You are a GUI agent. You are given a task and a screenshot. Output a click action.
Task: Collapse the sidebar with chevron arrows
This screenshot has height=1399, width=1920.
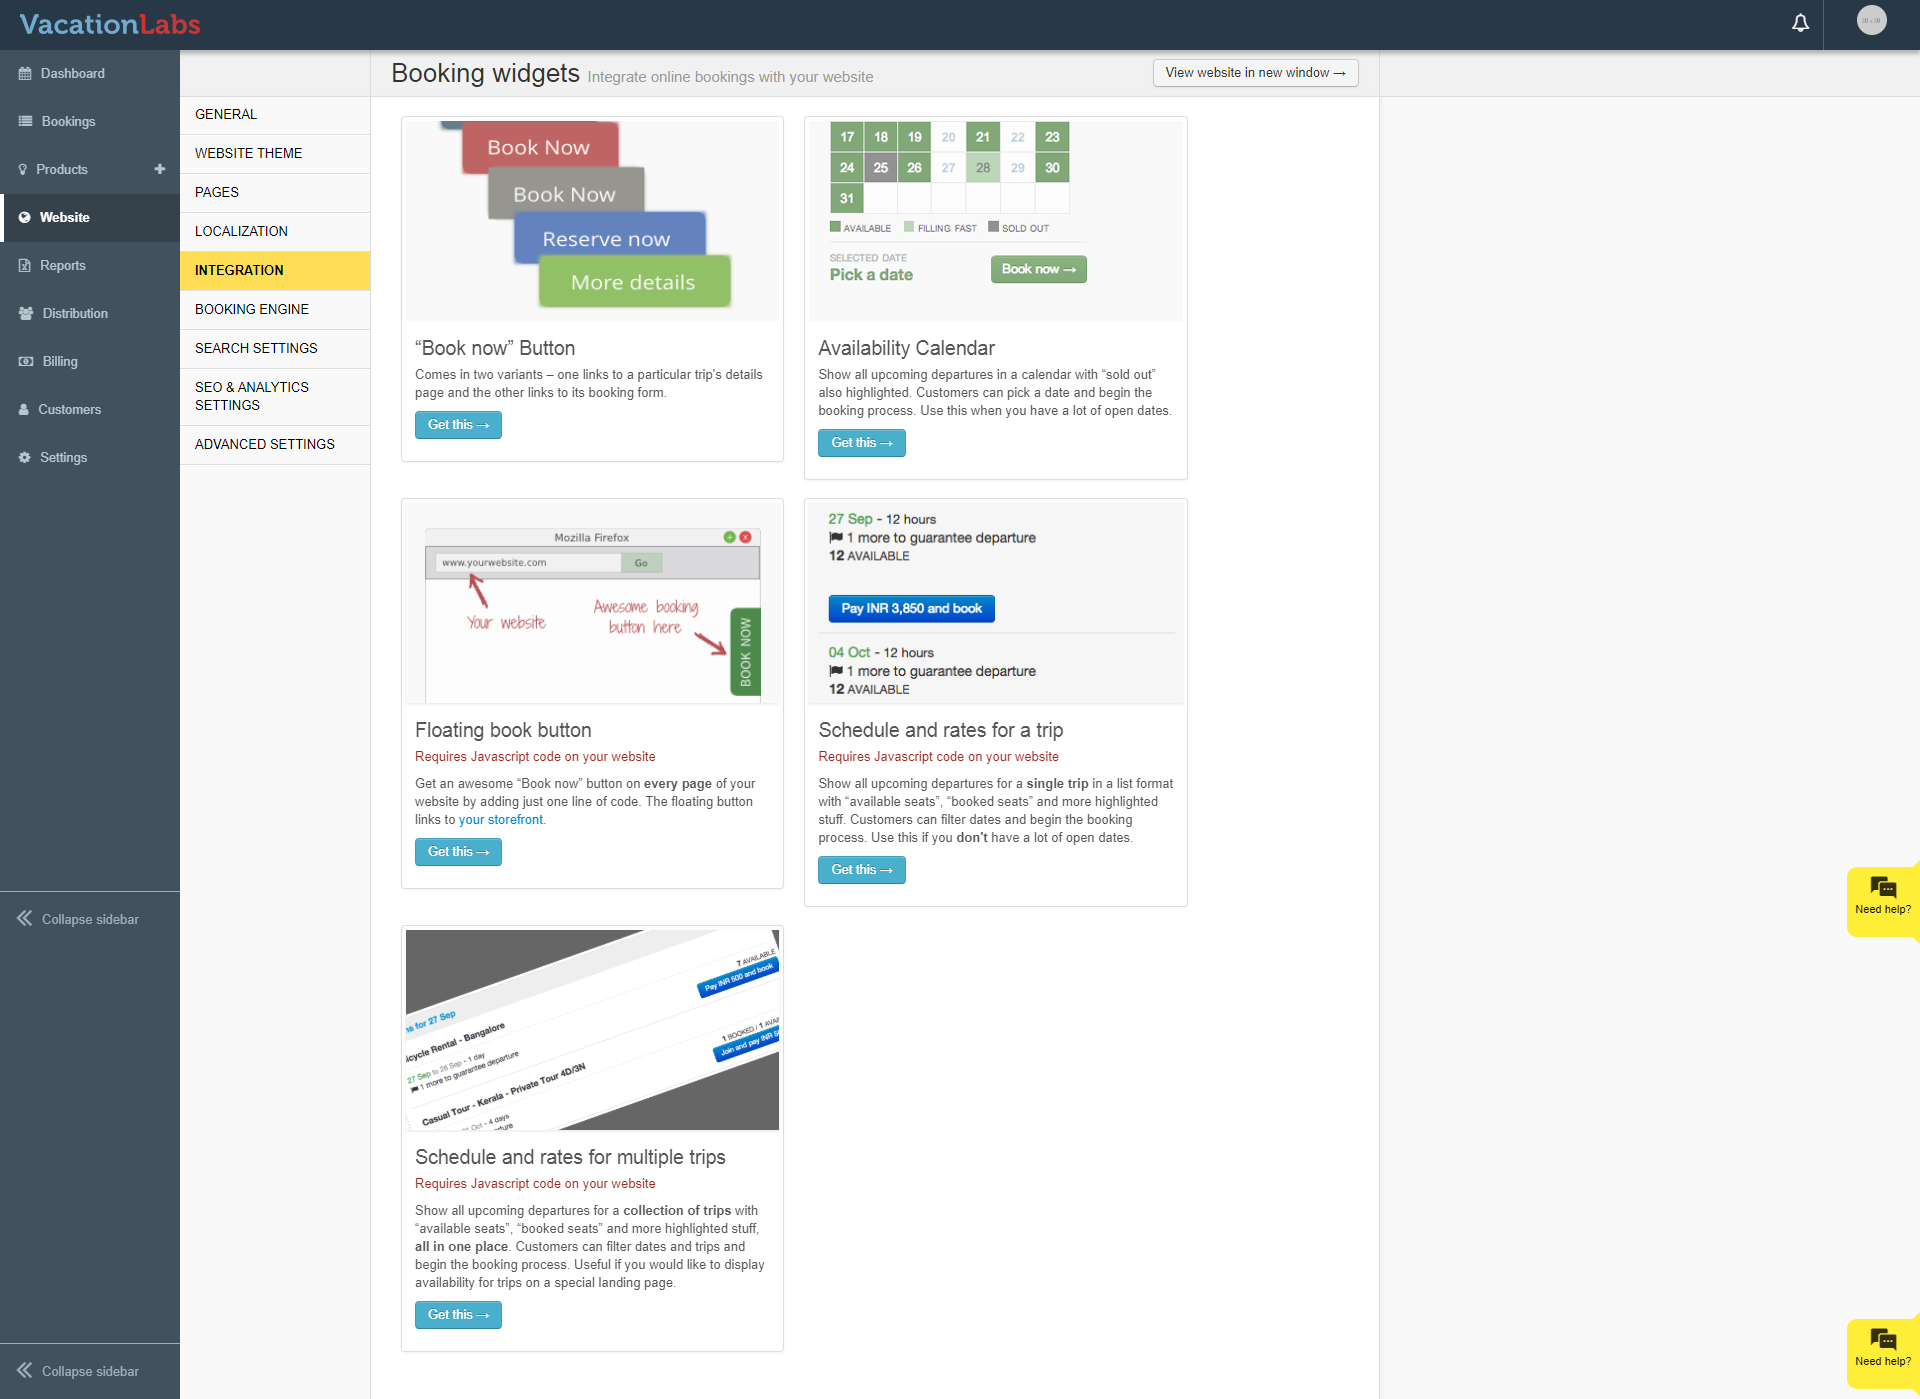[x=25, y=919]
